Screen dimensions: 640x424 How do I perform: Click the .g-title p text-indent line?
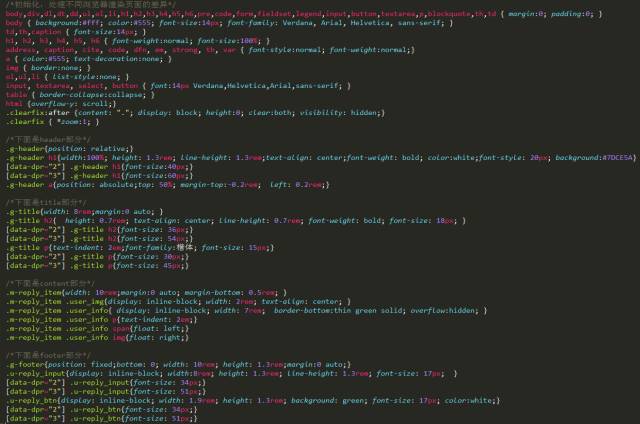[140, 247]
